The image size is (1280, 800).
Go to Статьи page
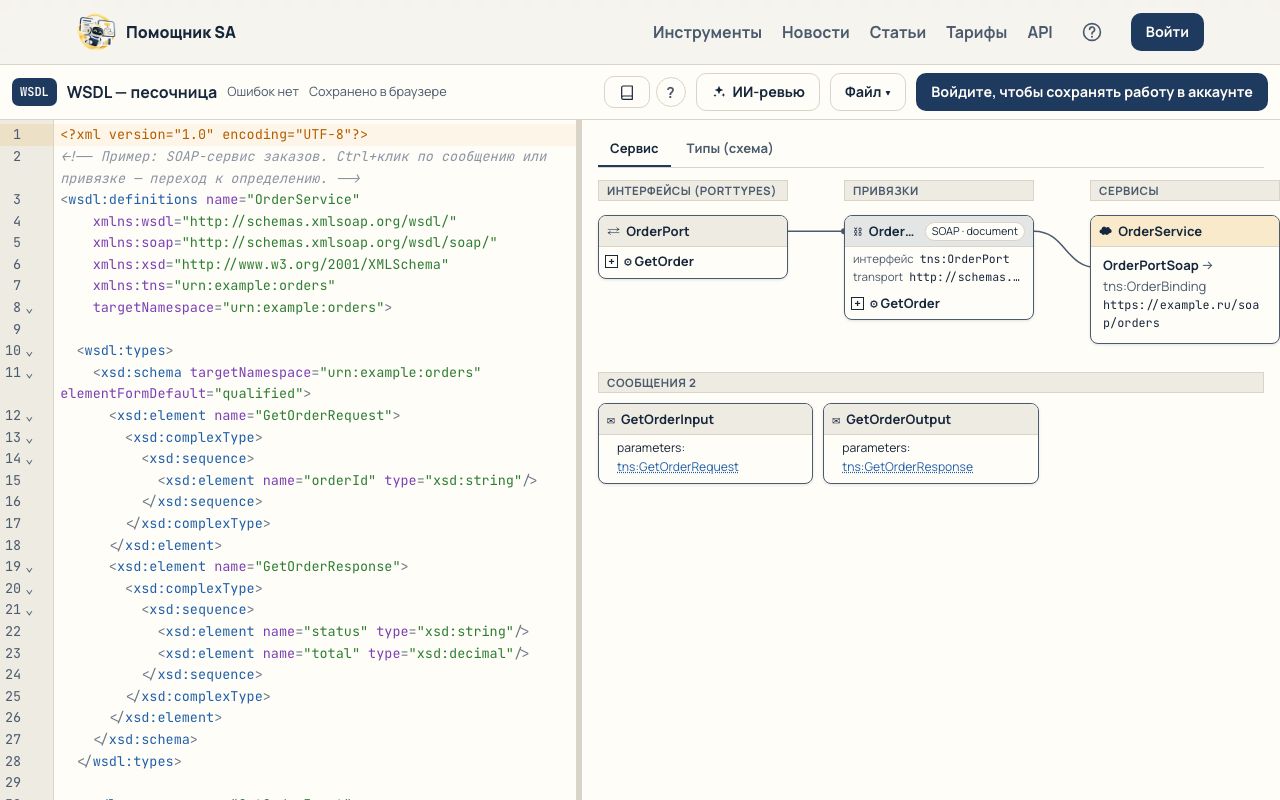click(x=897, y=32)
